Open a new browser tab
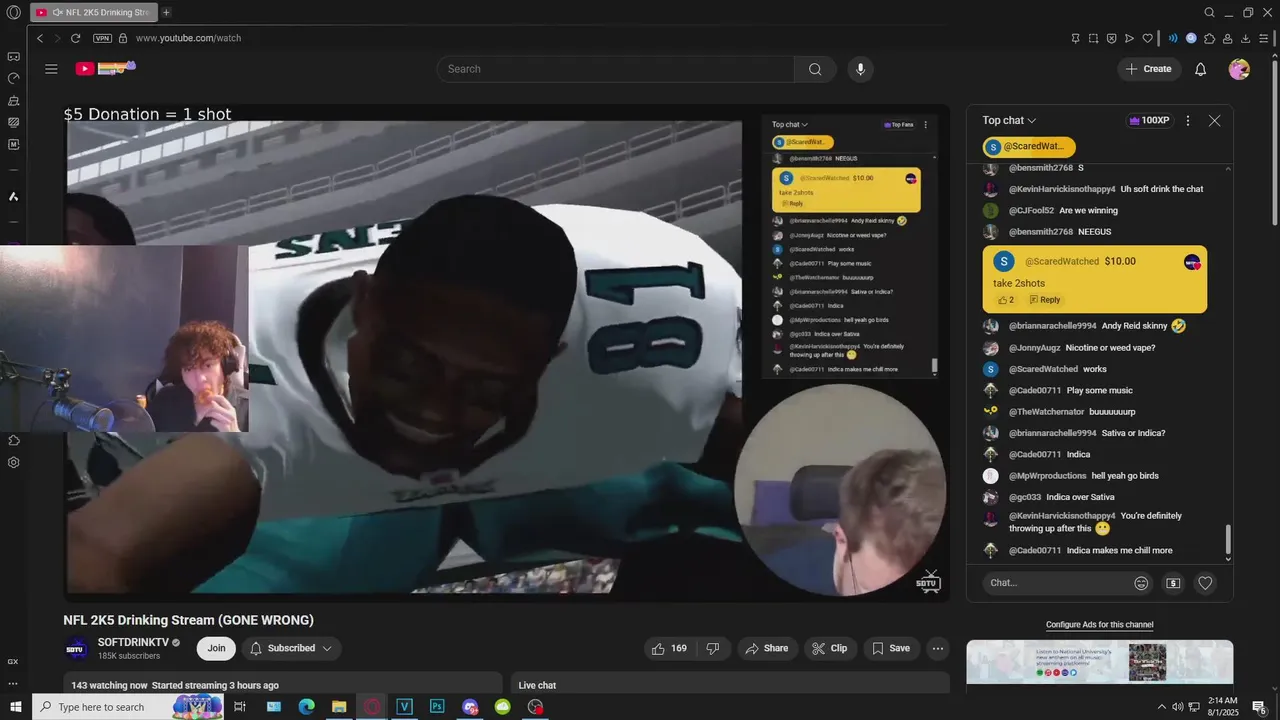The image size is (1280, 720). 166,12
